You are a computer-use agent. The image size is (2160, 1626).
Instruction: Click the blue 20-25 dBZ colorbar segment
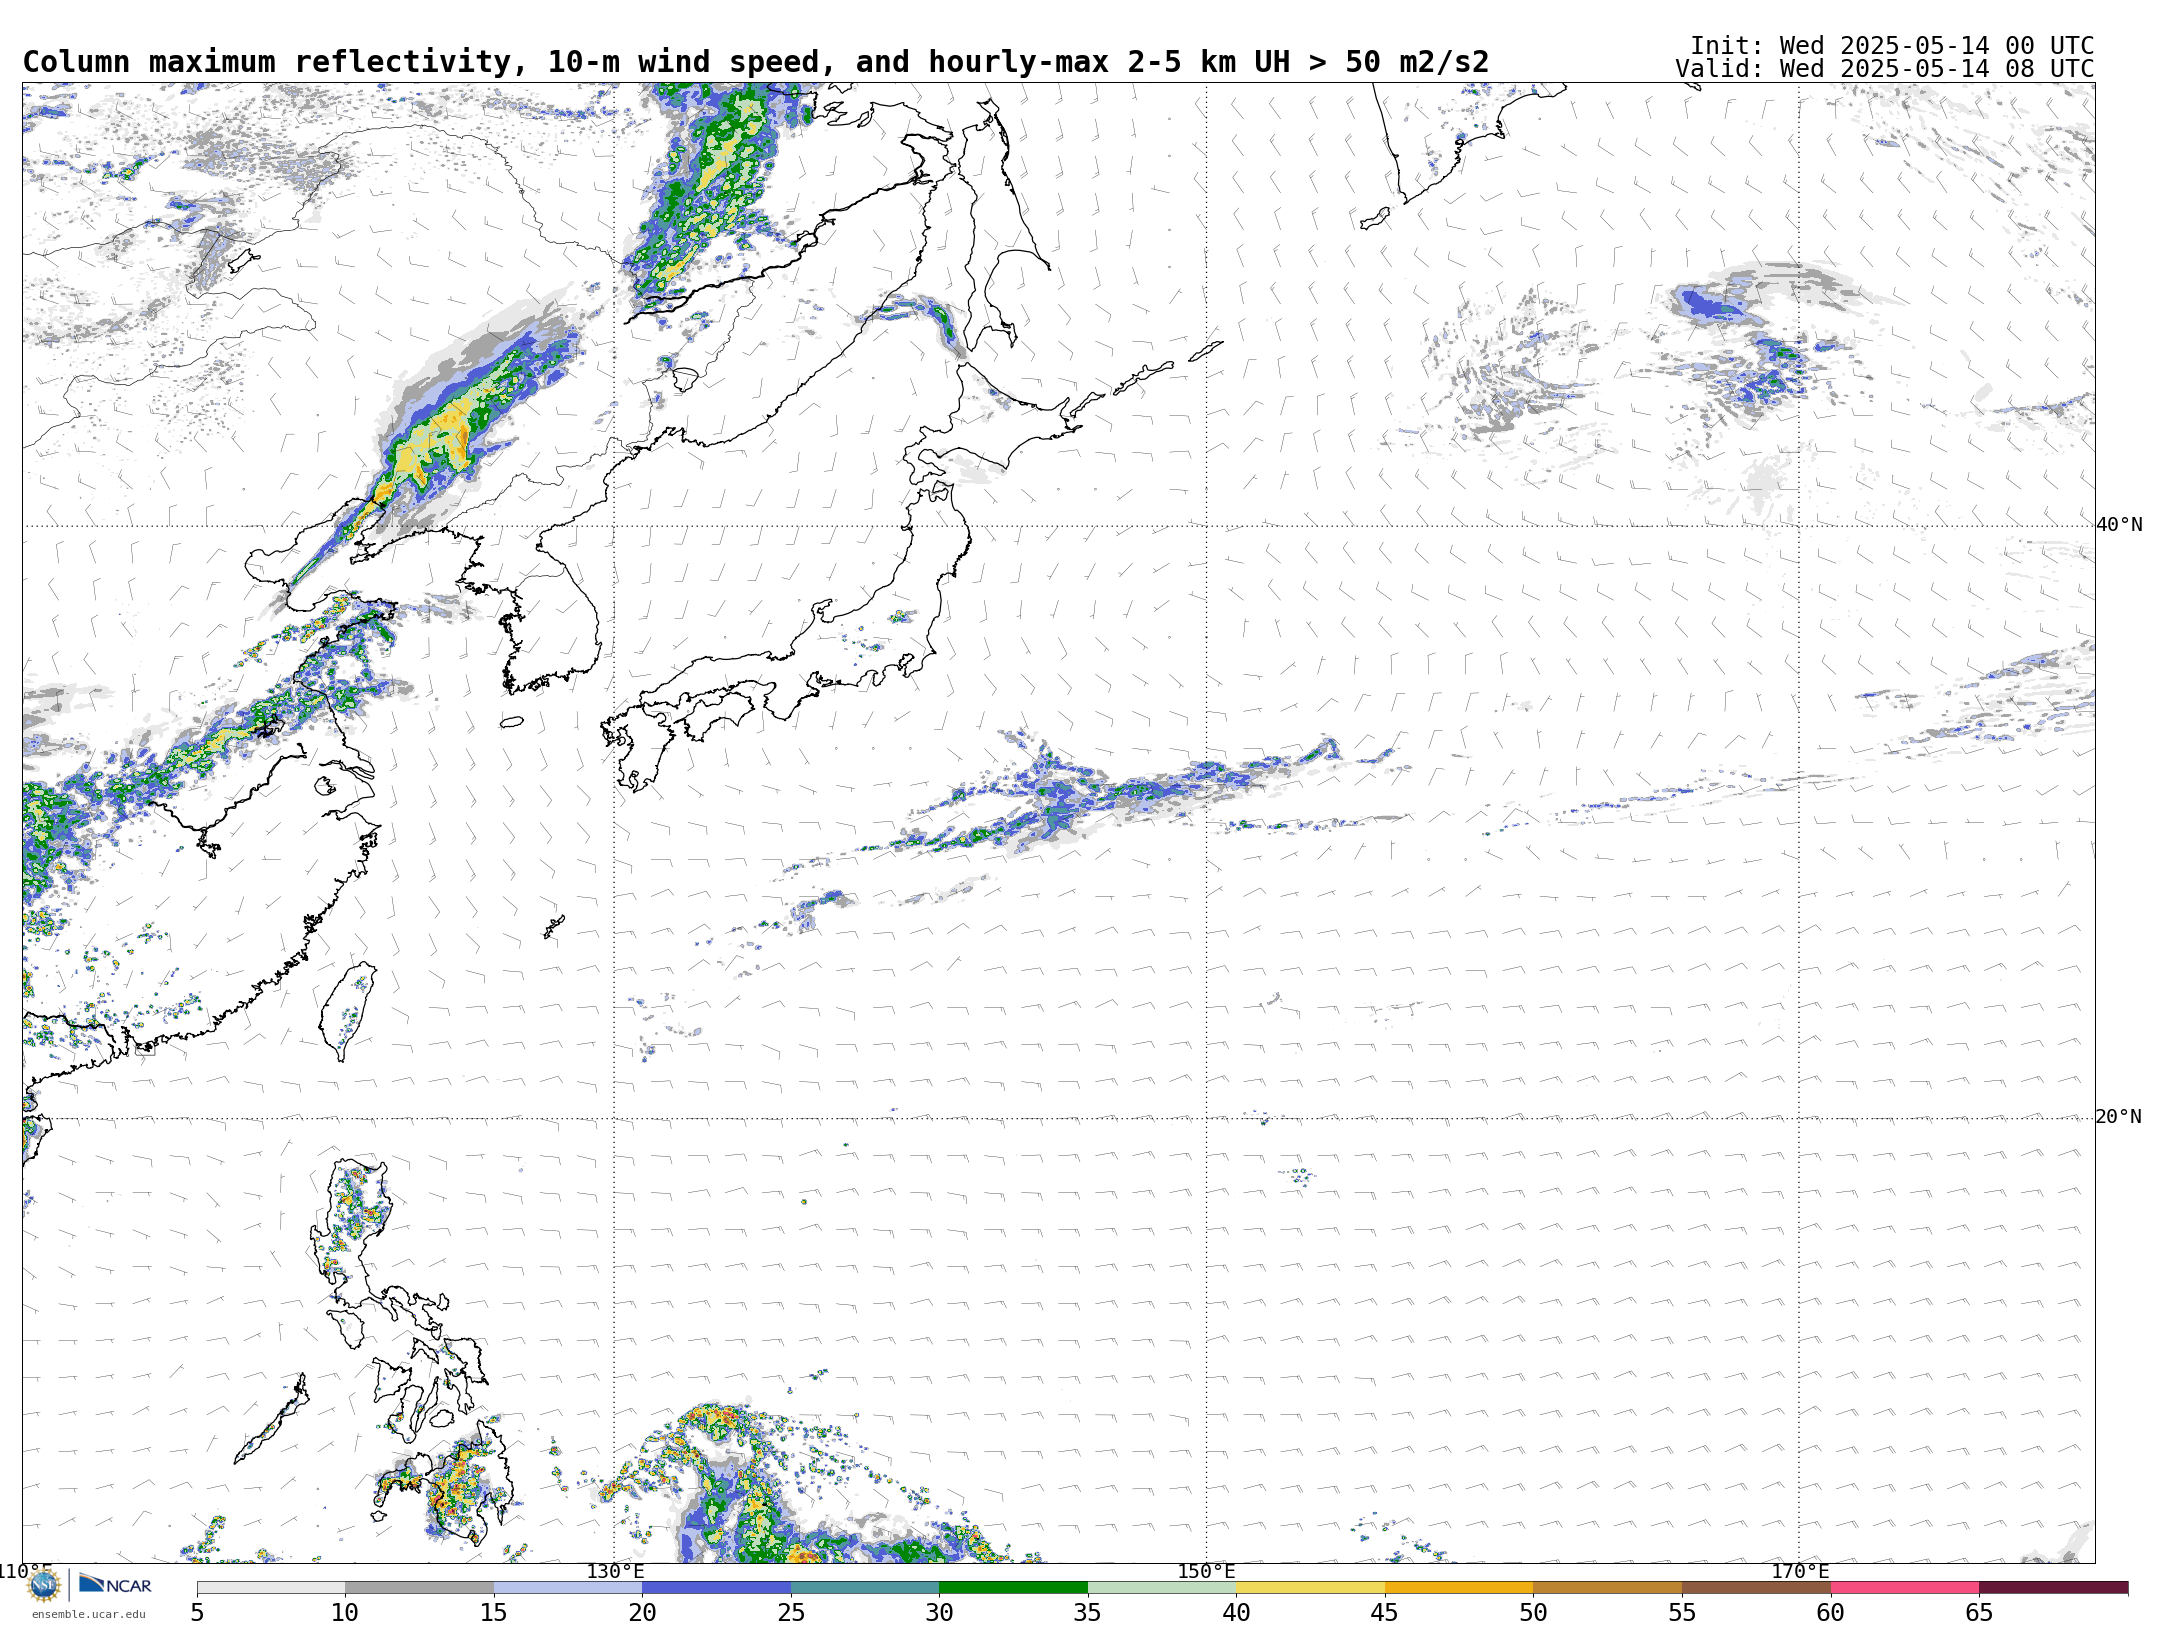pyautogui.click(x=716, y=1588)
